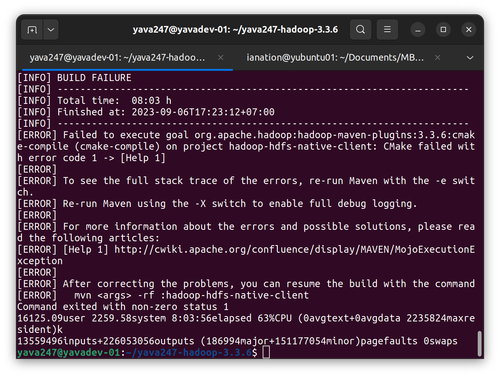Click the 'Failed to execute goal' error line
The image size is (500, 377).
tap(246, 146)
